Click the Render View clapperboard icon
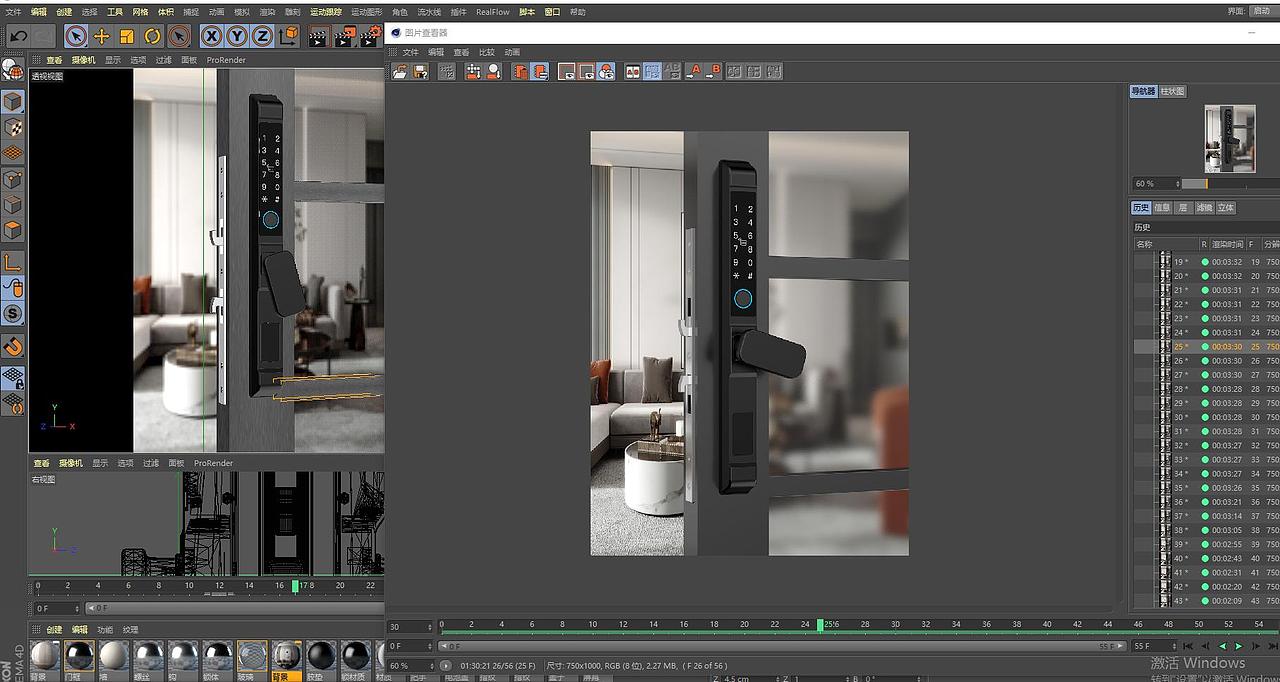The width and height of the screenshot is (1280, 682). click(x=318, y=37)
